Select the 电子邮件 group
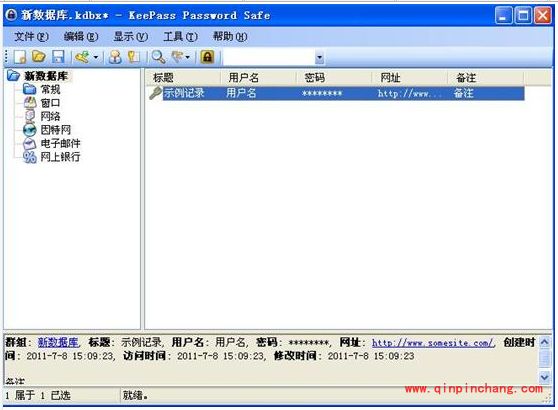The height and width of the screenshot is (410, 558). [x=60, y=143]
